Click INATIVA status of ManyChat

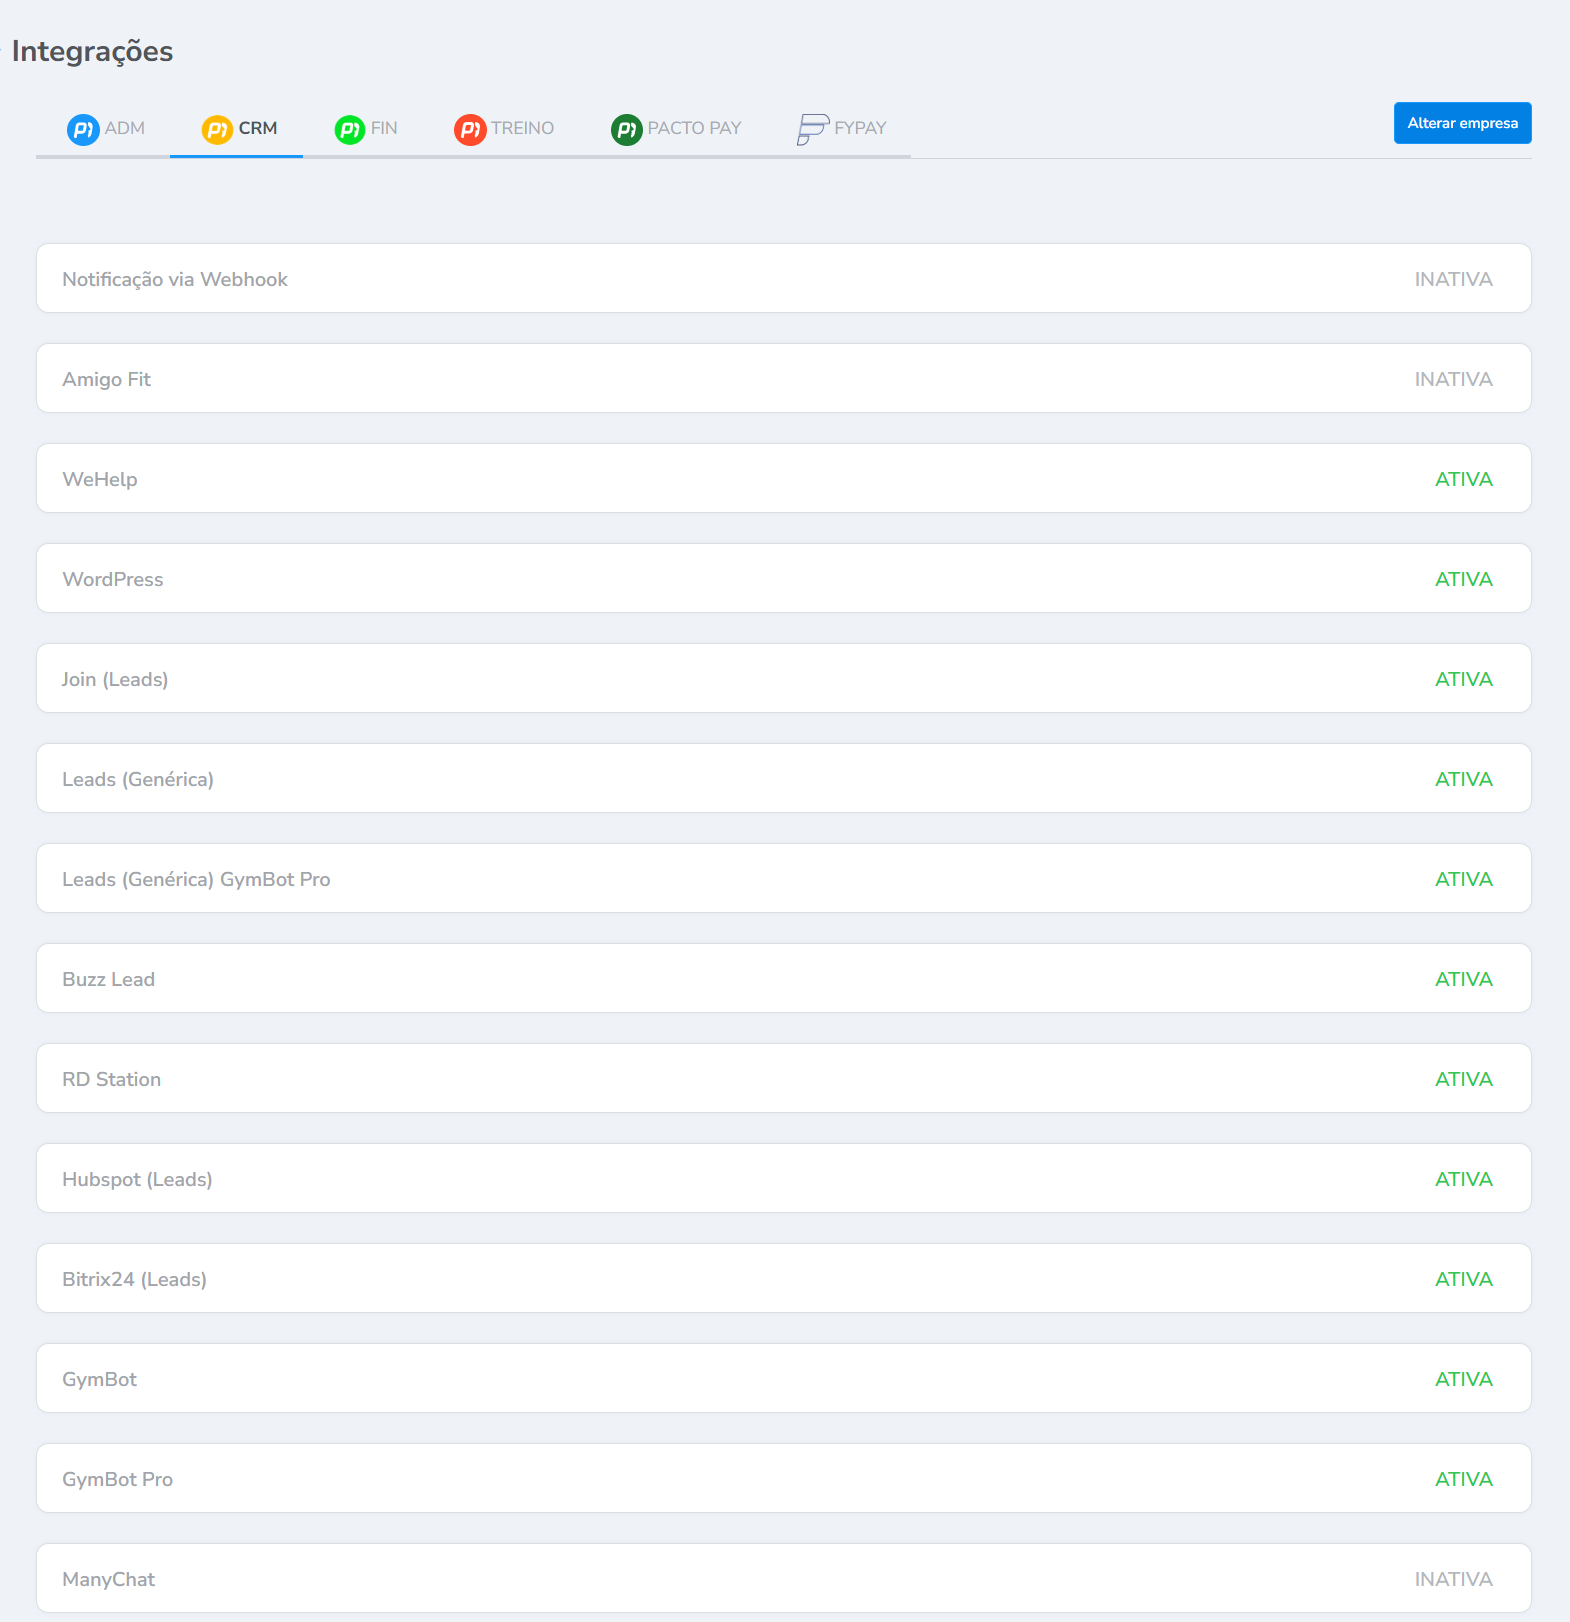(1453, 1579)
